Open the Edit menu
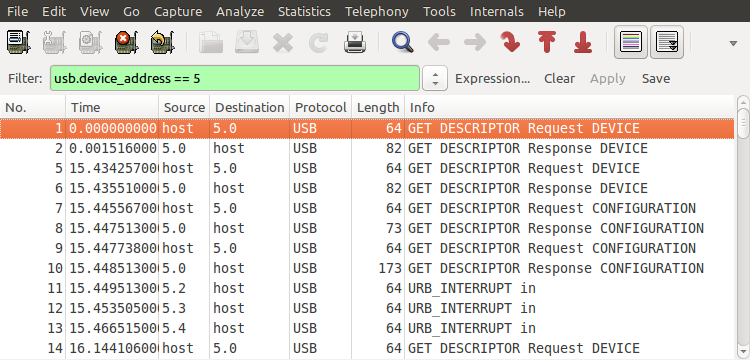 coord(54,11)
